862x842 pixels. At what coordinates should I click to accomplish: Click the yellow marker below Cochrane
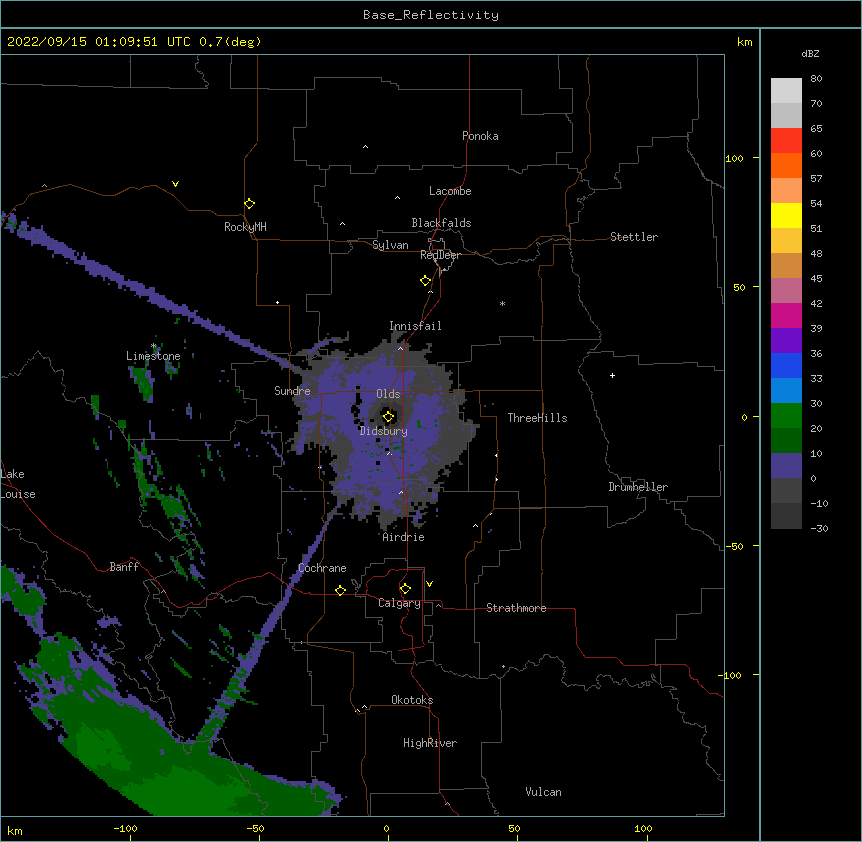click(340, 590)
